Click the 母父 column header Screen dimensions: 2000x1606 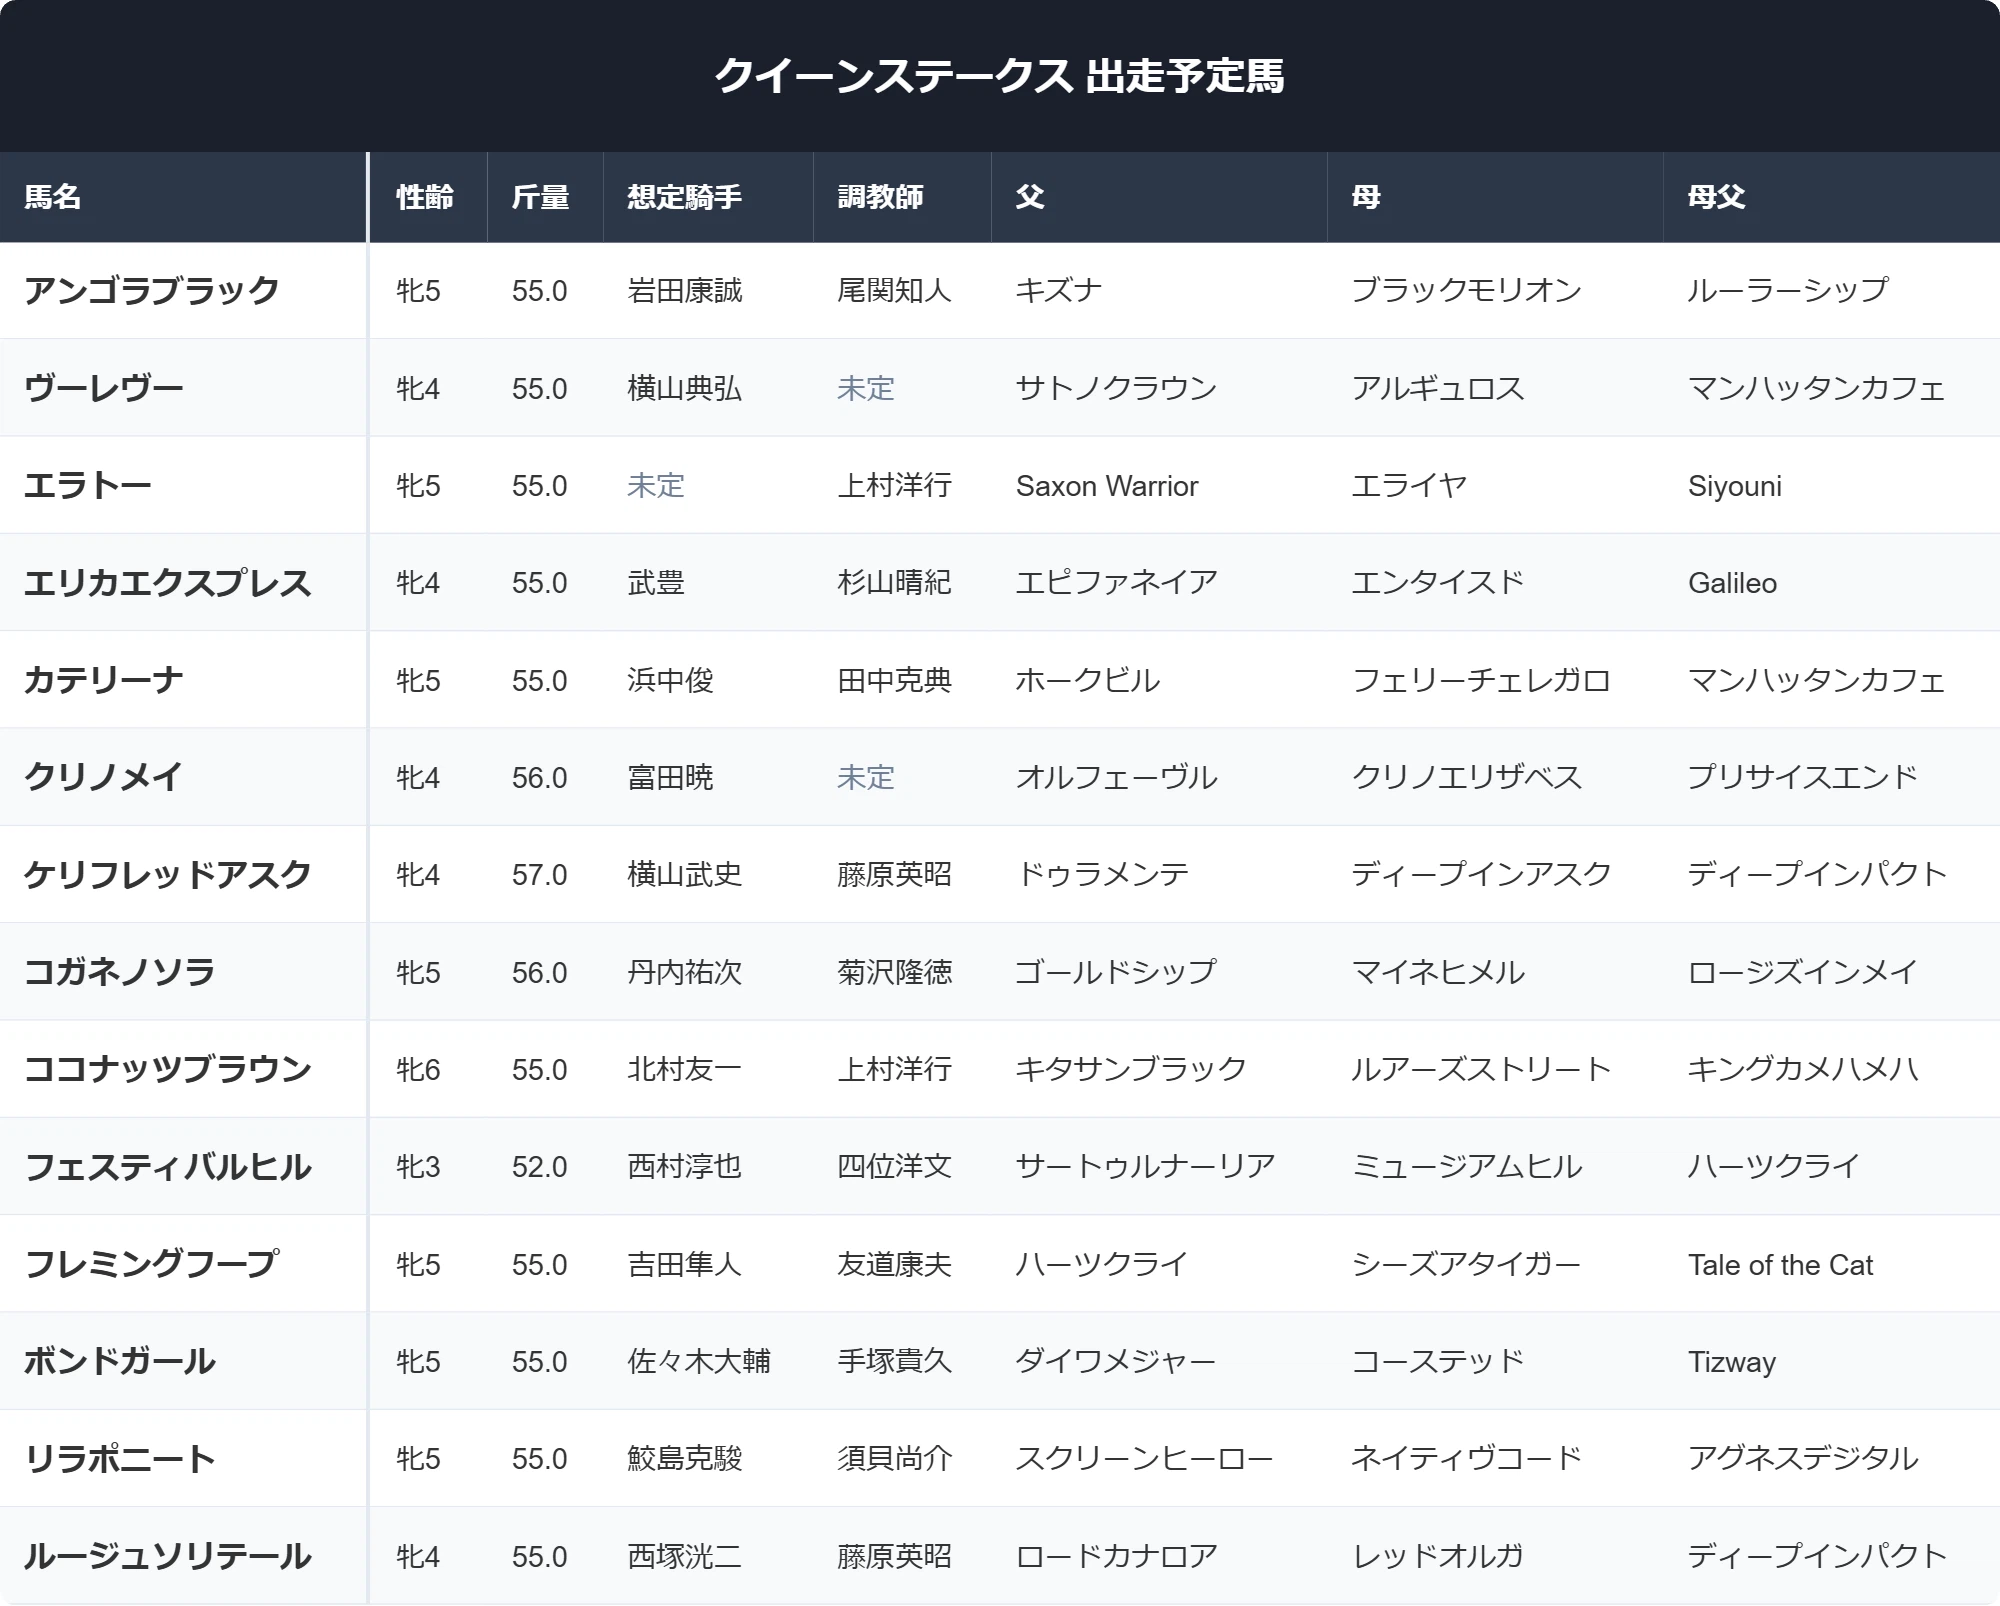click(1717, 197)
